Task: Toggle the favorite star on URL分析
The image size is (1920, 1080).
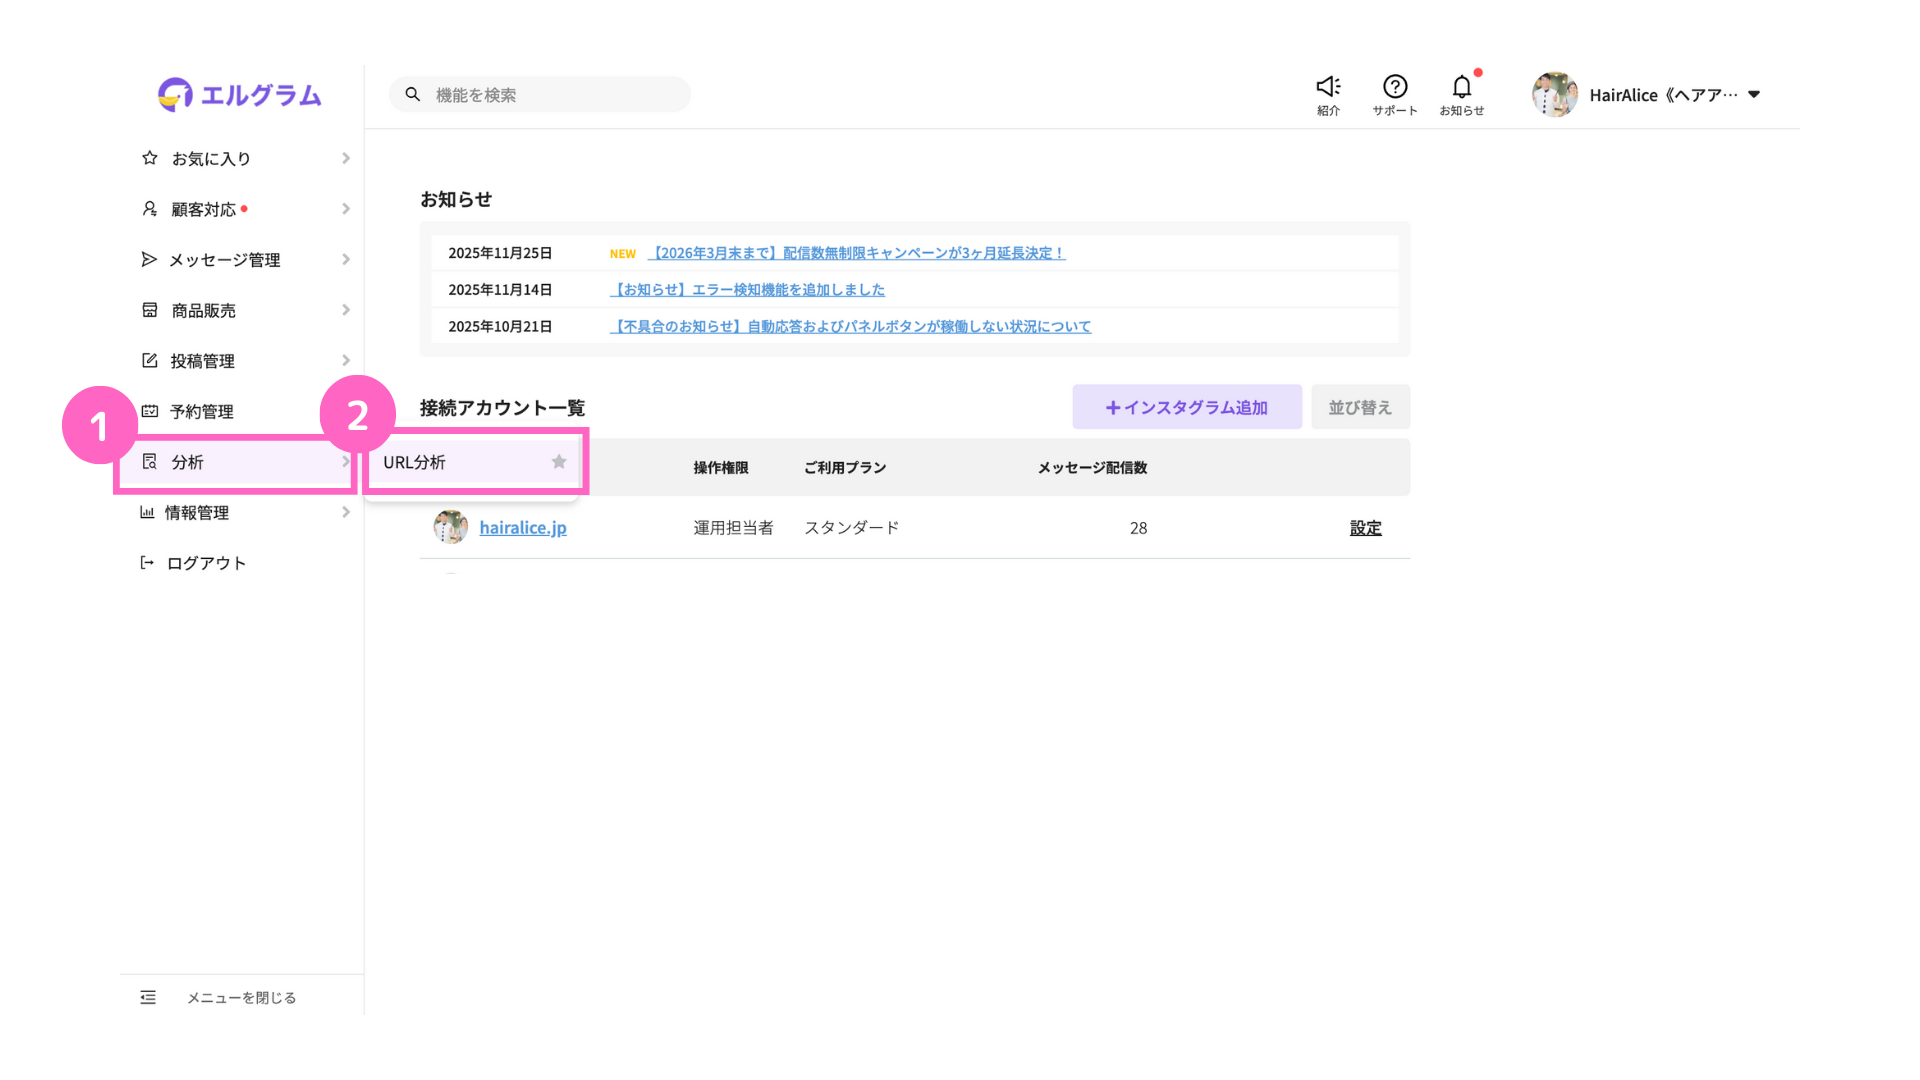Action: (559, 462)
